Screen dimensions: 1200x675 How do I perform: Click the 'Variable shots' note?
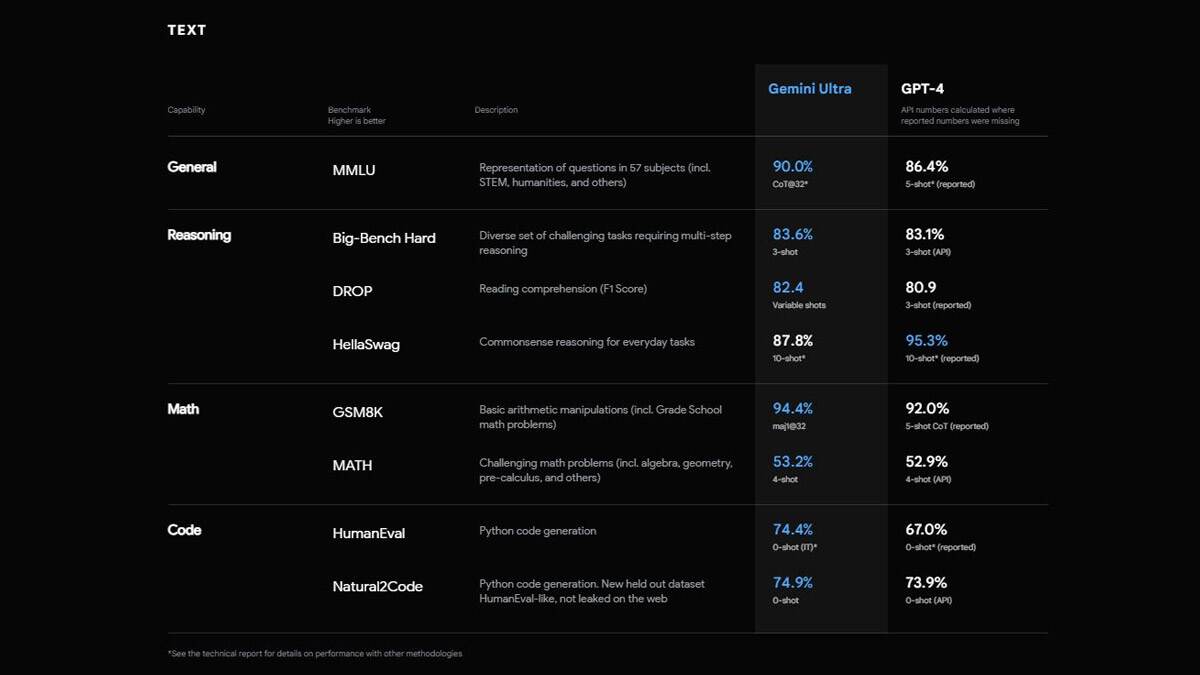[799, 306]
